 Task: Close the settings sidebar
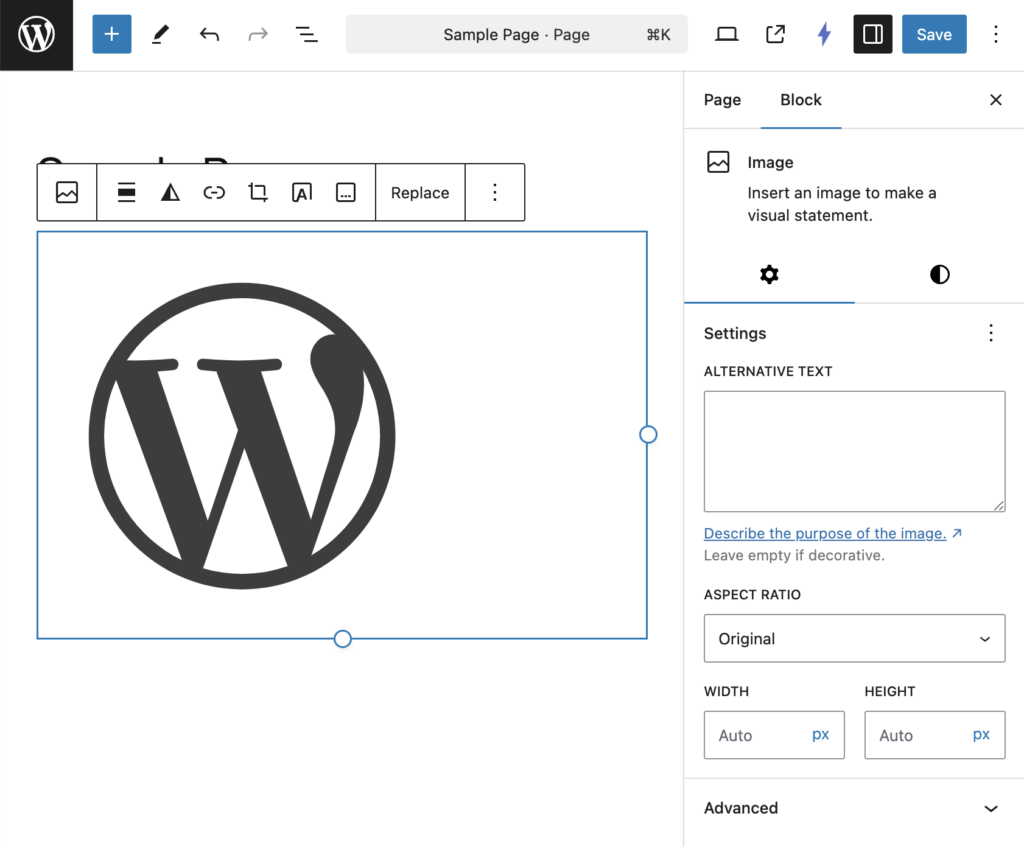tap(995, 100)
